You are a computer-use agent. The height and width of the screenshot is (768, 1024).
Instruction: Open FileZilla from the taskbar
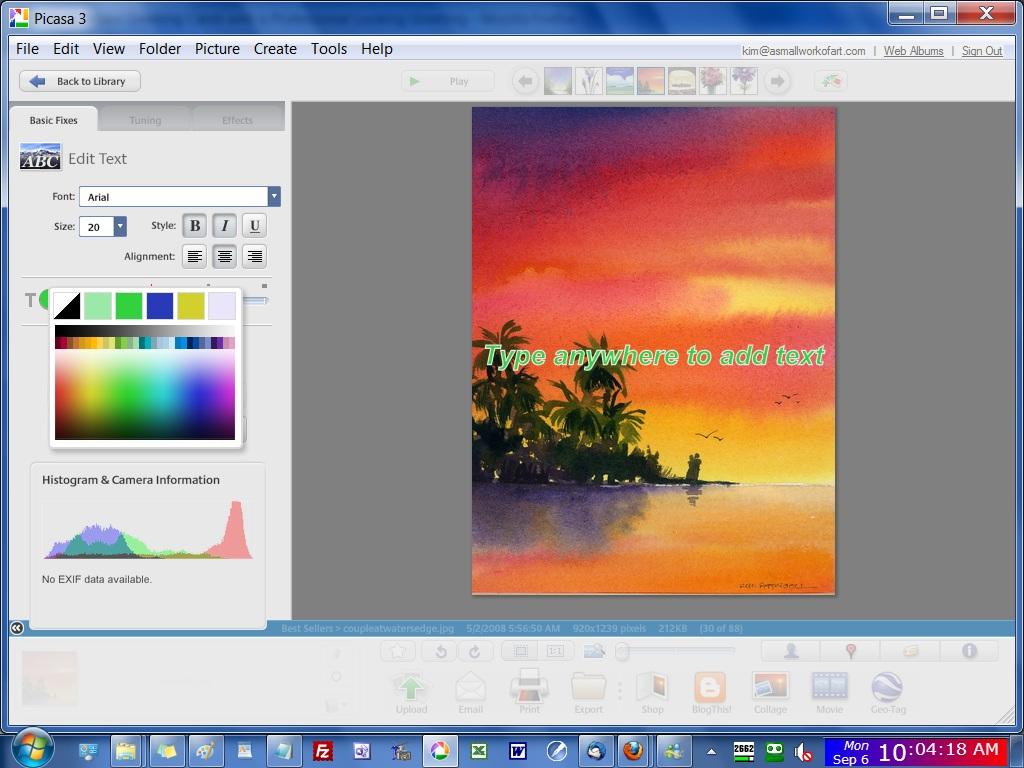(323, 751)
